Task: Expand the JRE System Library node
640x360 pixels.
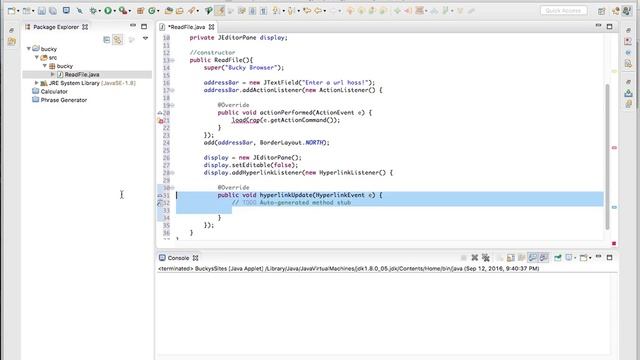Action: click(37, 83)
